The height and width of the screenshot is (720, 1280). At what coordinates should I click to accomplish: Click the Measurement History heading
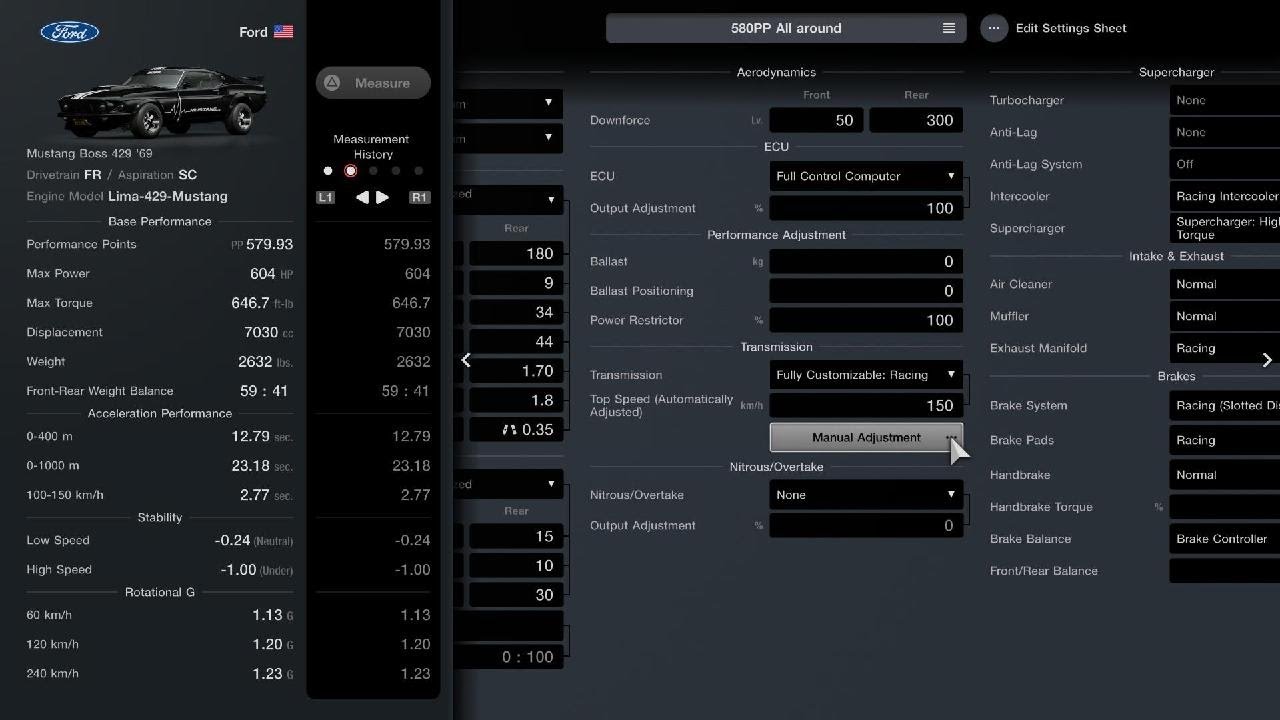(371, 147)
